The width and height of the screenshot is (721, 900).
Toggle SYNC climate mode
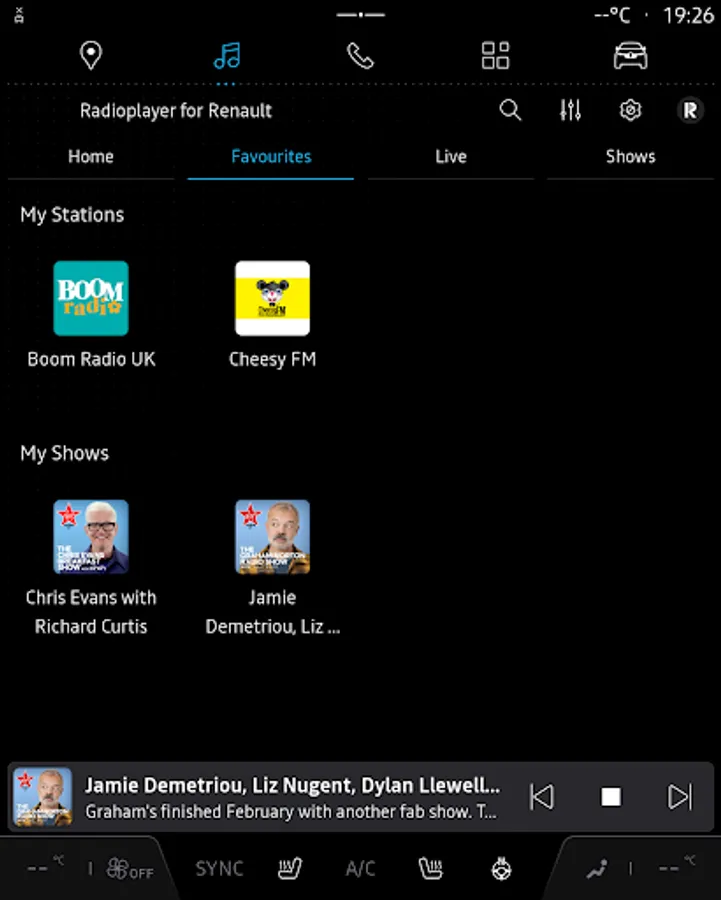coord(219,868)
